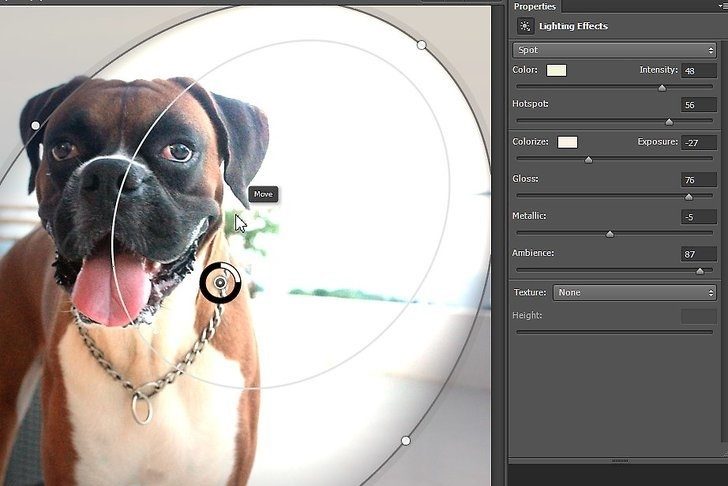Click the Intensity slider handle

coord(662,87)
